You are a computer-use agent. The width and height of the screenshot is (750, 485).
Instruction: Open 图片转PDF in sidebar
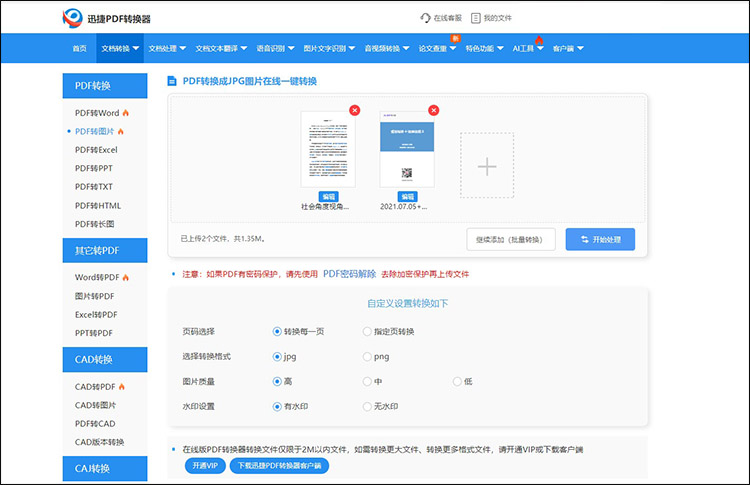(95, 296)
